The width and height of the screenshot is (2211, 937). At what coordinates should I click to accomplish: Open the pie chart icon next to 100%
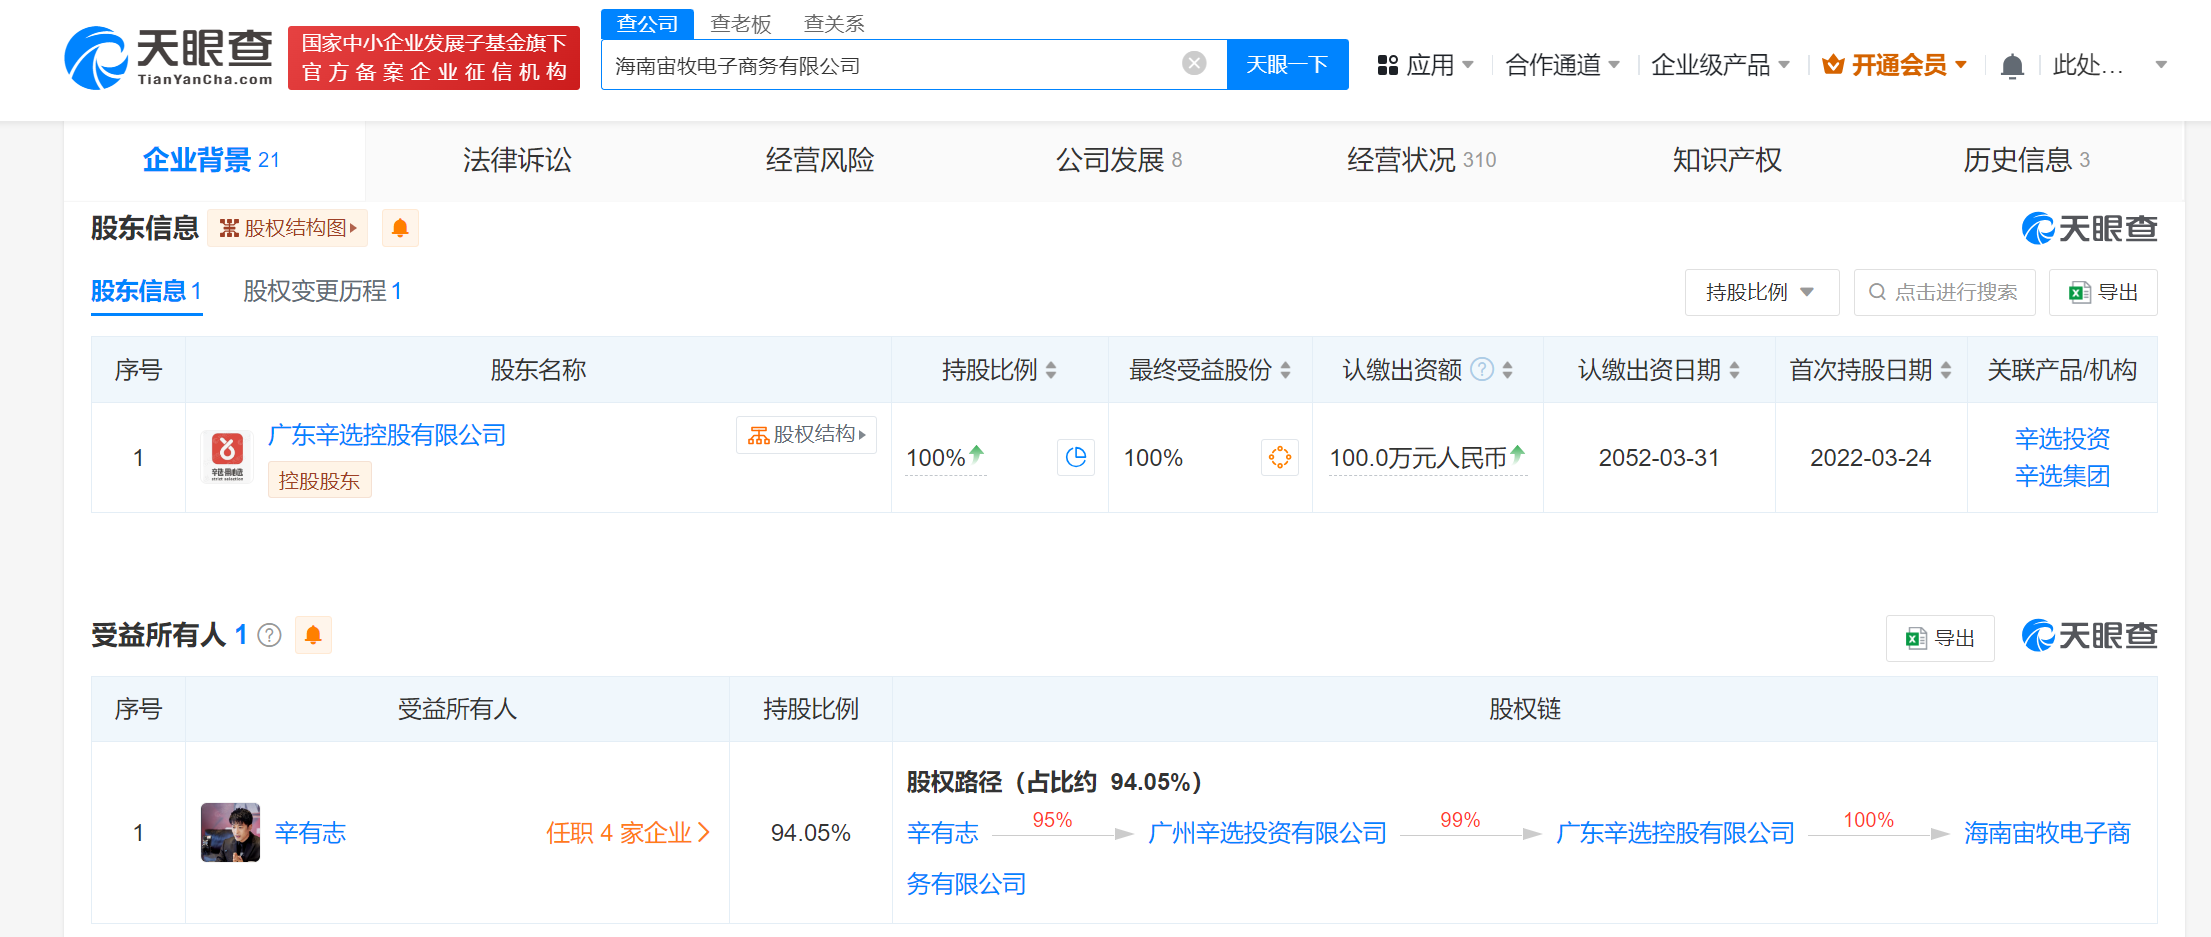click(1075, 457)
